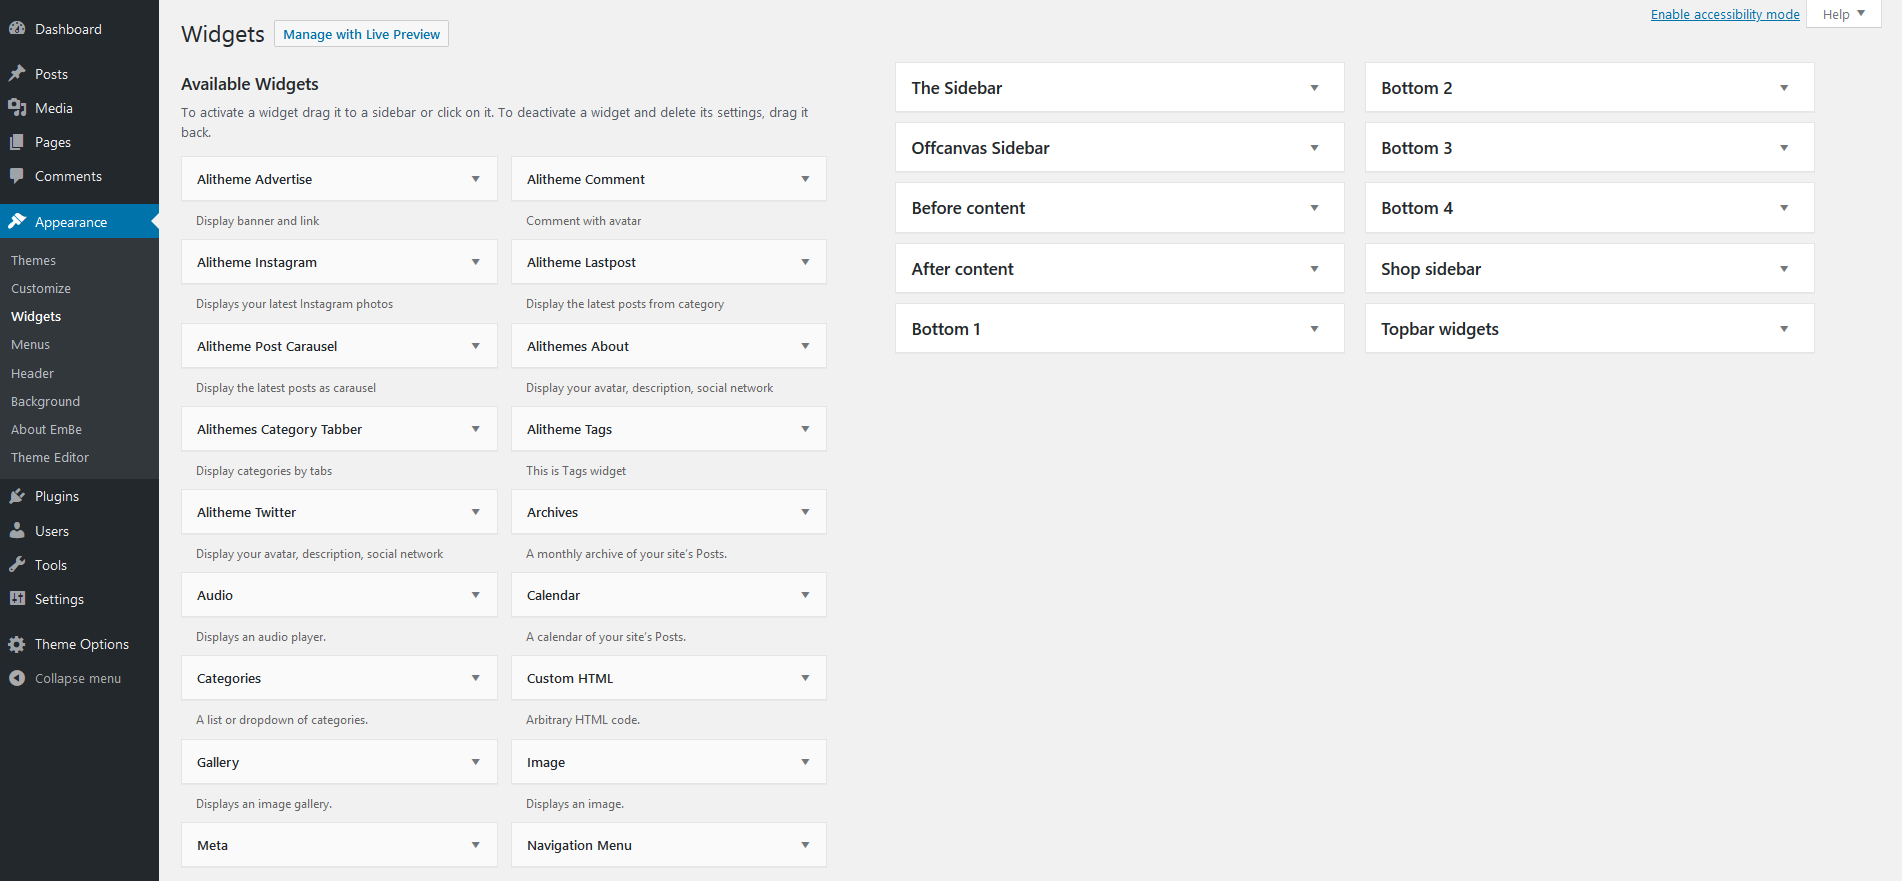Screen dimensions: 1902x881
Task: Expand the Alithemes About widget arrow
Action: tap(806, 346)
